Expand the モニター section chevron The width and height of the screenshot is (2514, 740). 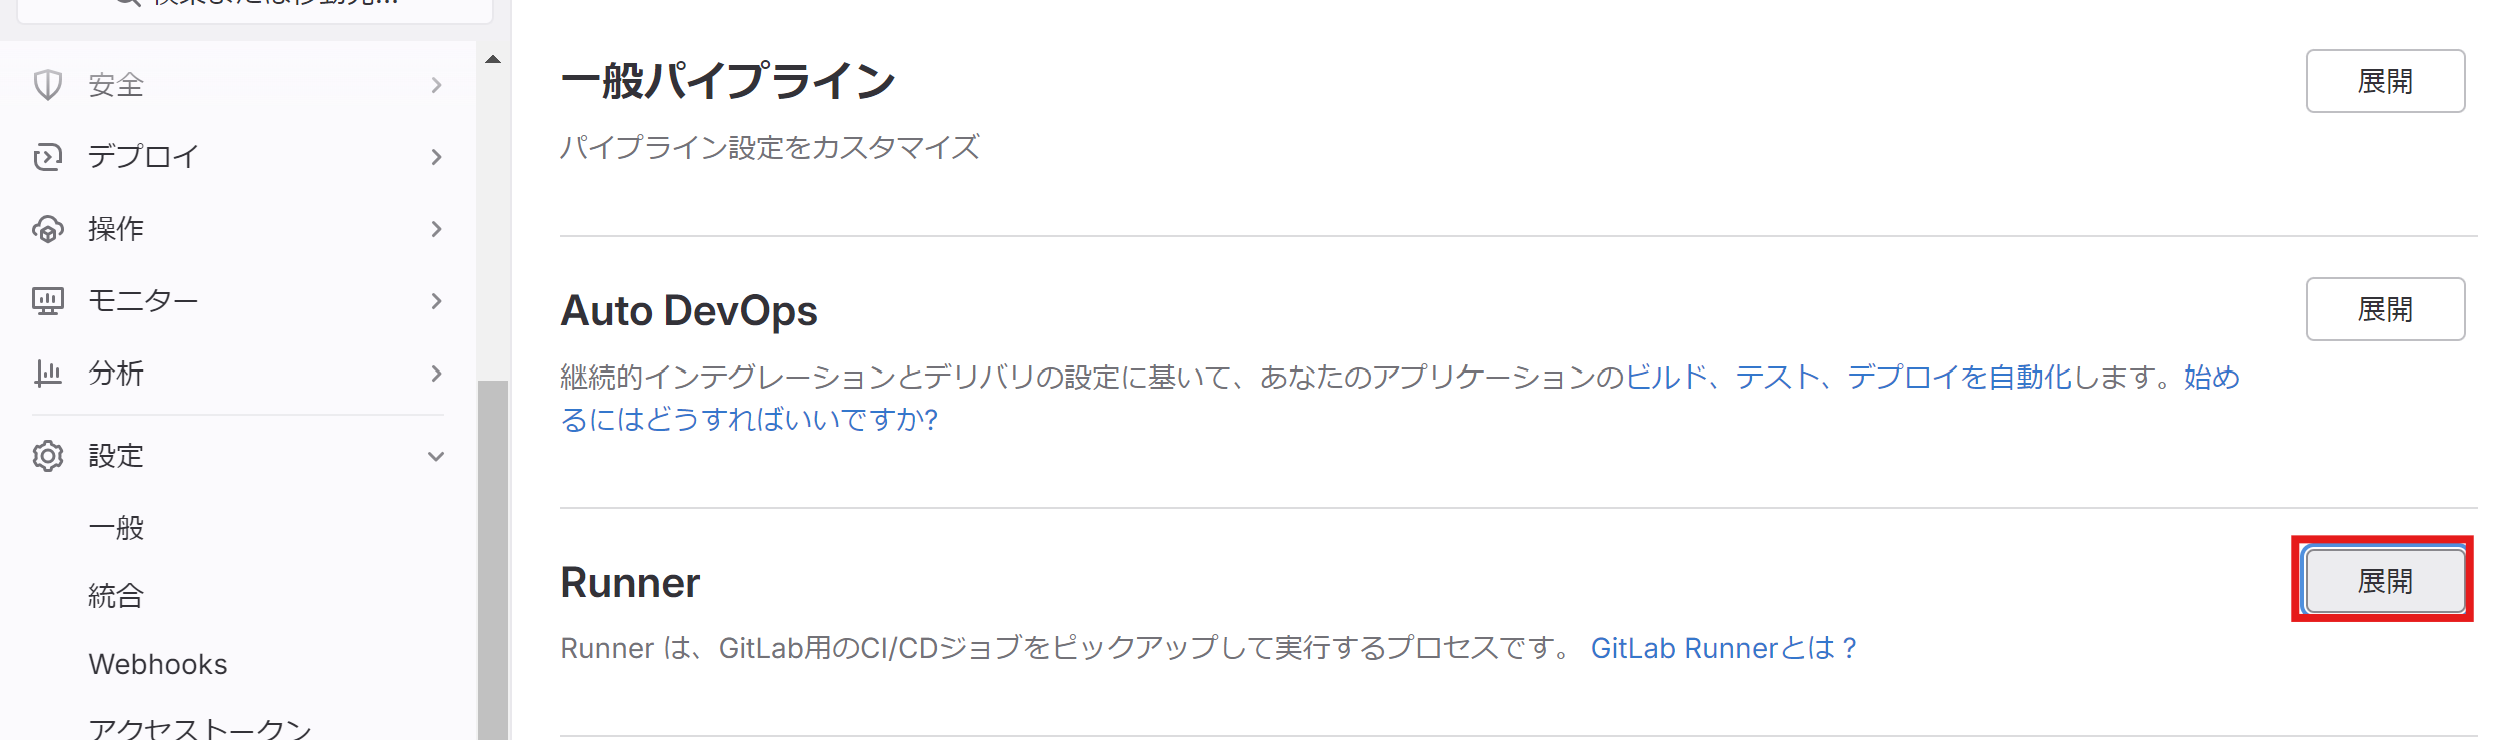[436, 301]
